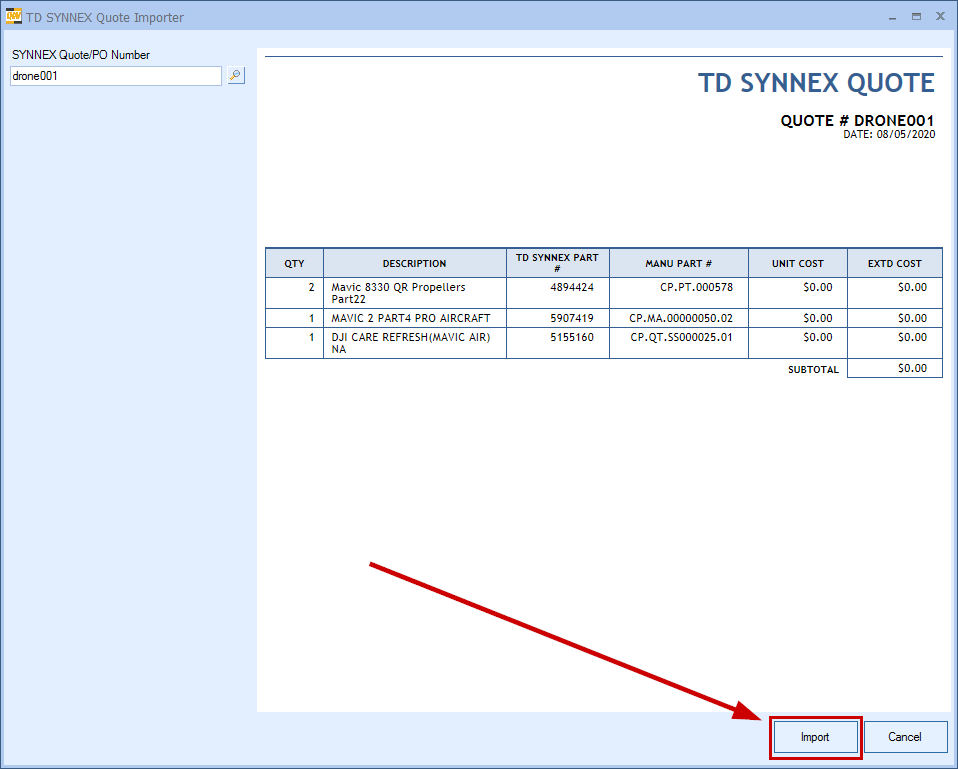Click the app icon in the title bar

click(13, 17)
